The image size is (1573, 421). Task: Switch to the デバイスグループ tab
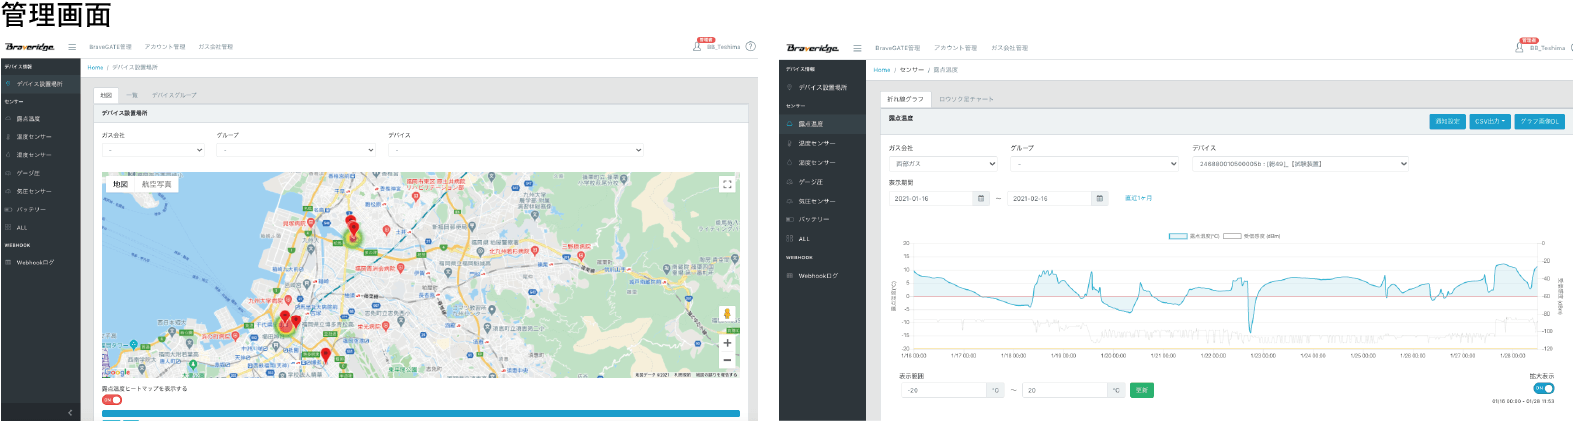[174, 95]
